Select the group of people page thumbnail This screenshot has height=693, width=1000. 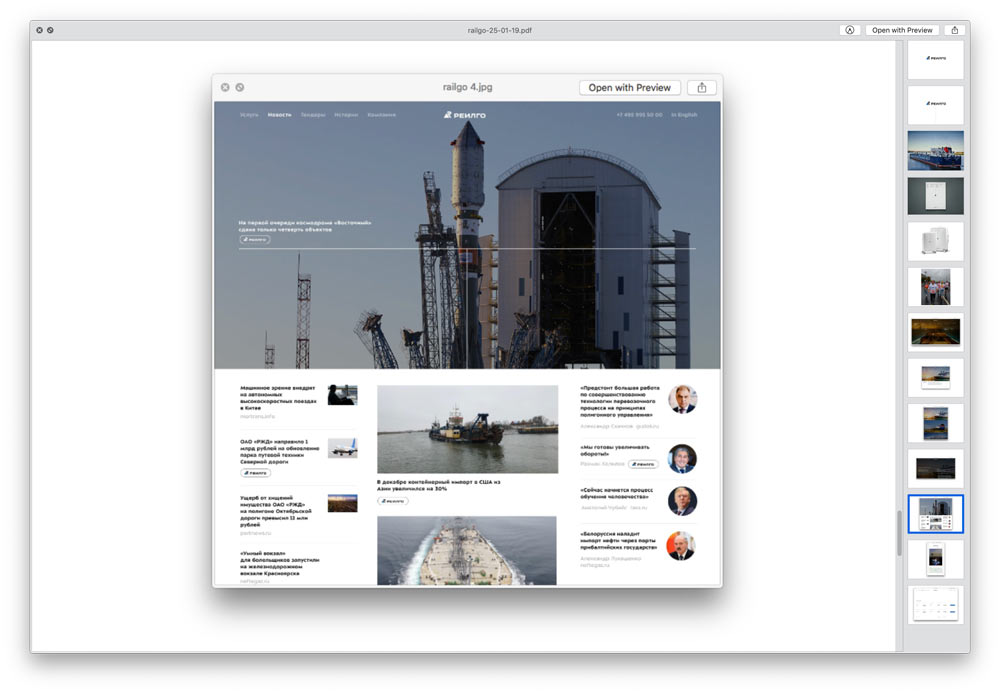(x=935, y=287)
